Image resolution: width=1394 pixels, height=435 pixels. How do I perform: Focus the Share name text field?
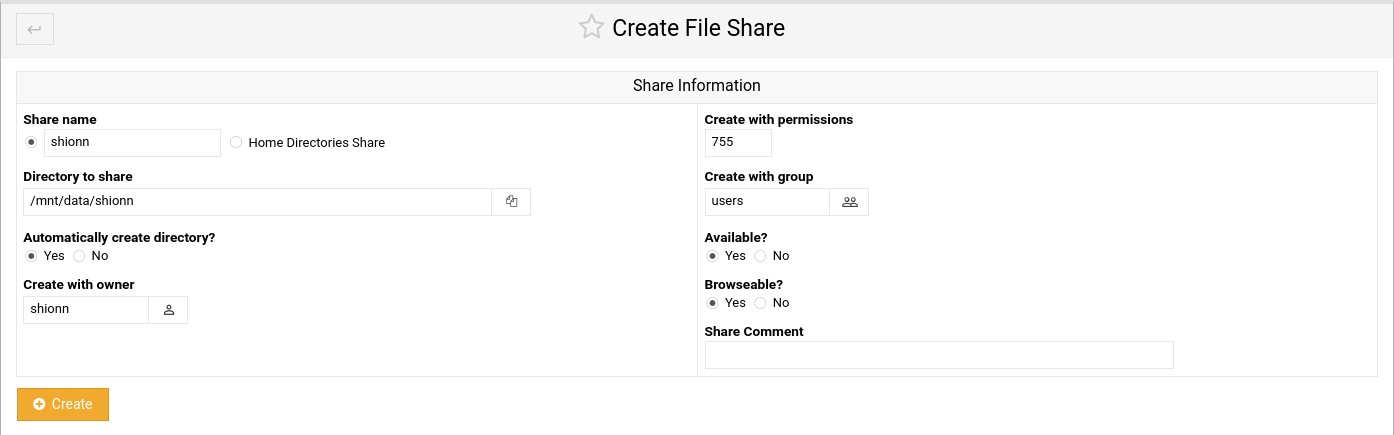(x=132, y=143)
